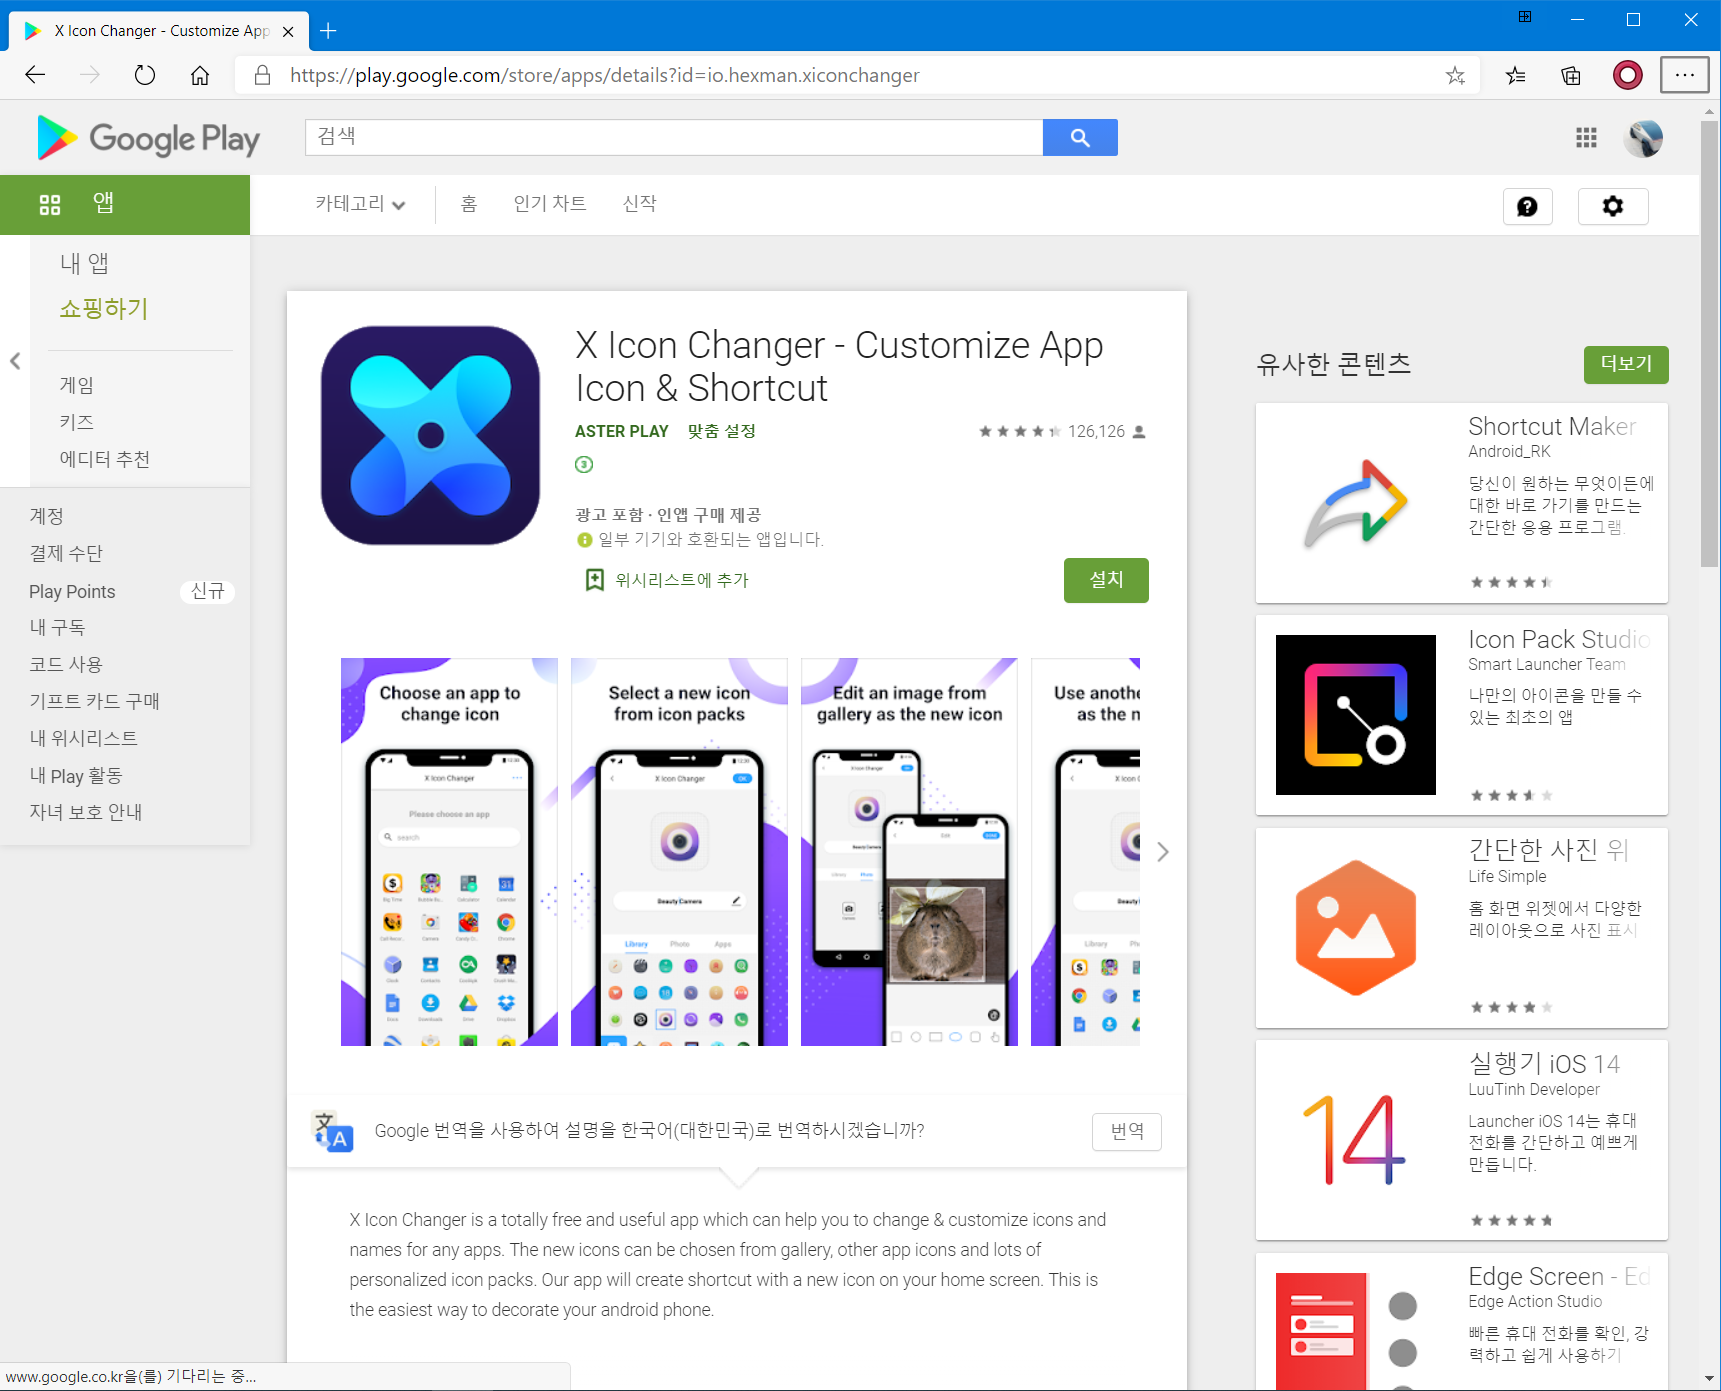Open the Google account avatar

[x=1644, y=138]
